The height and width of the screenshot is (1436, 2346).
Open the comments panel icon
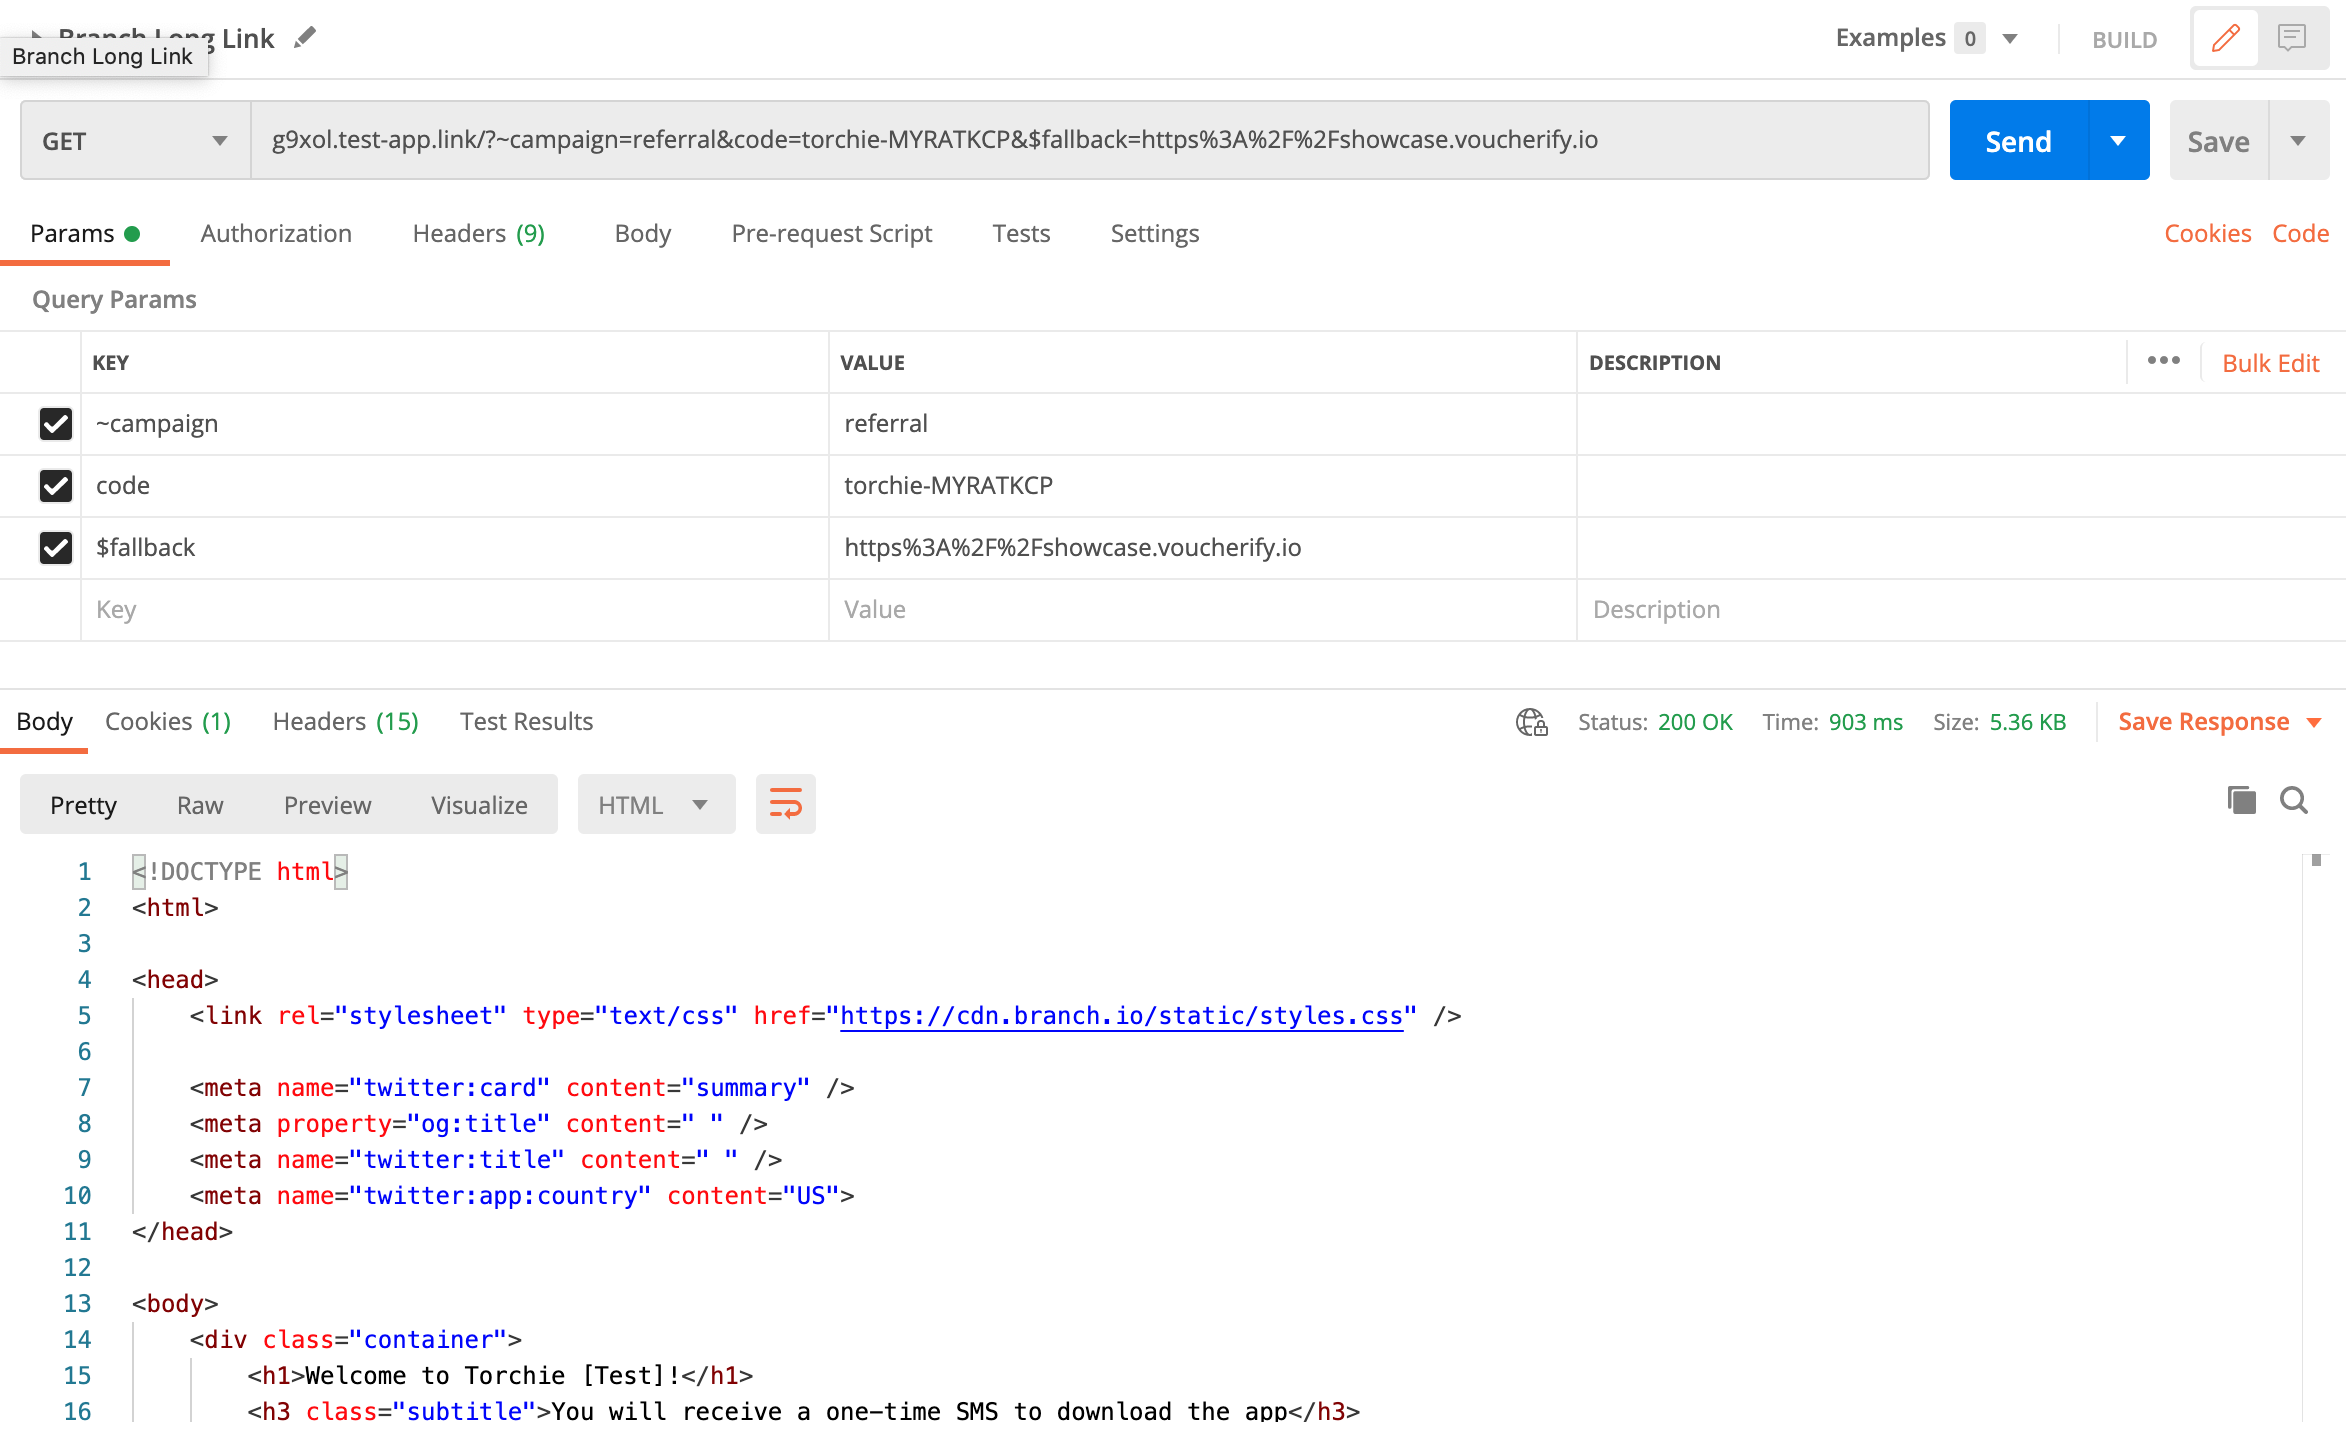click(x=2291, y=39)
